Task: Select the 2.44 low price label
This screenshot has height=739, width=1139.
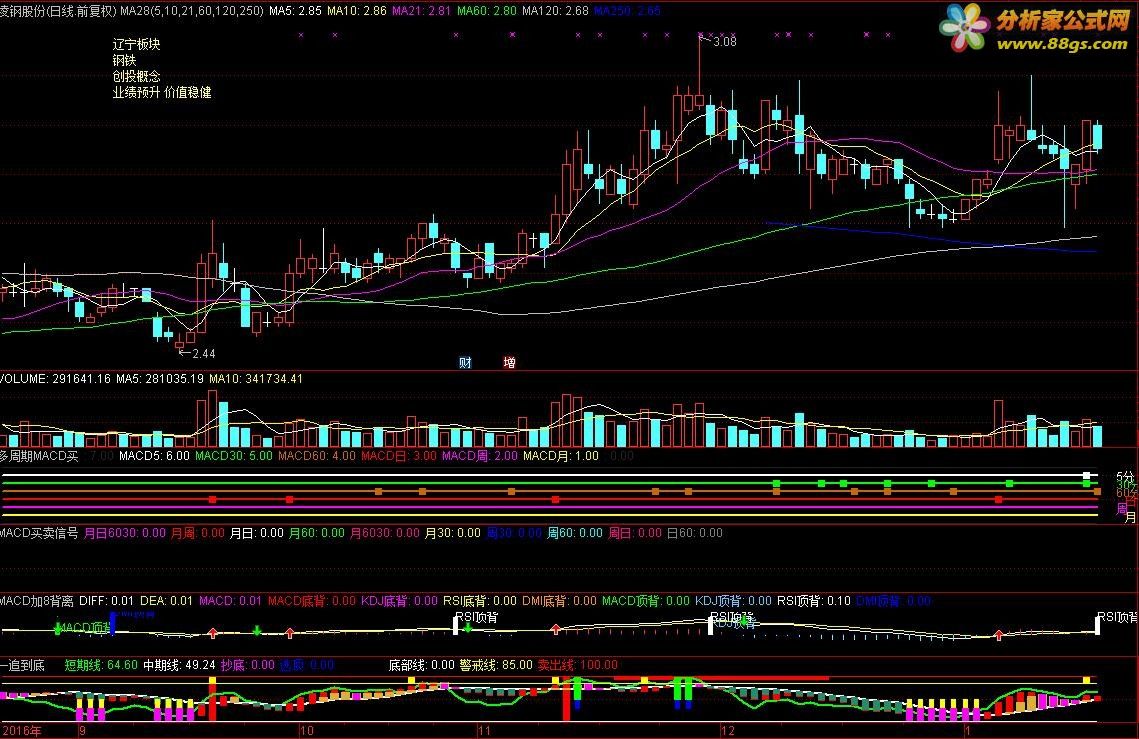Action: pyautogui.click(x=204, y=354)
